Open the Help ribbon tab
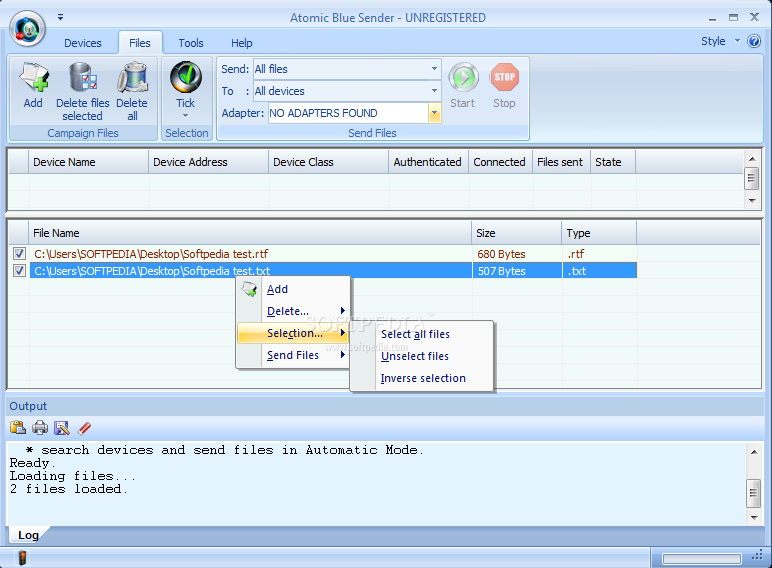Image resolution: width=772 pixels, height=568 pixels. [242, 43]
